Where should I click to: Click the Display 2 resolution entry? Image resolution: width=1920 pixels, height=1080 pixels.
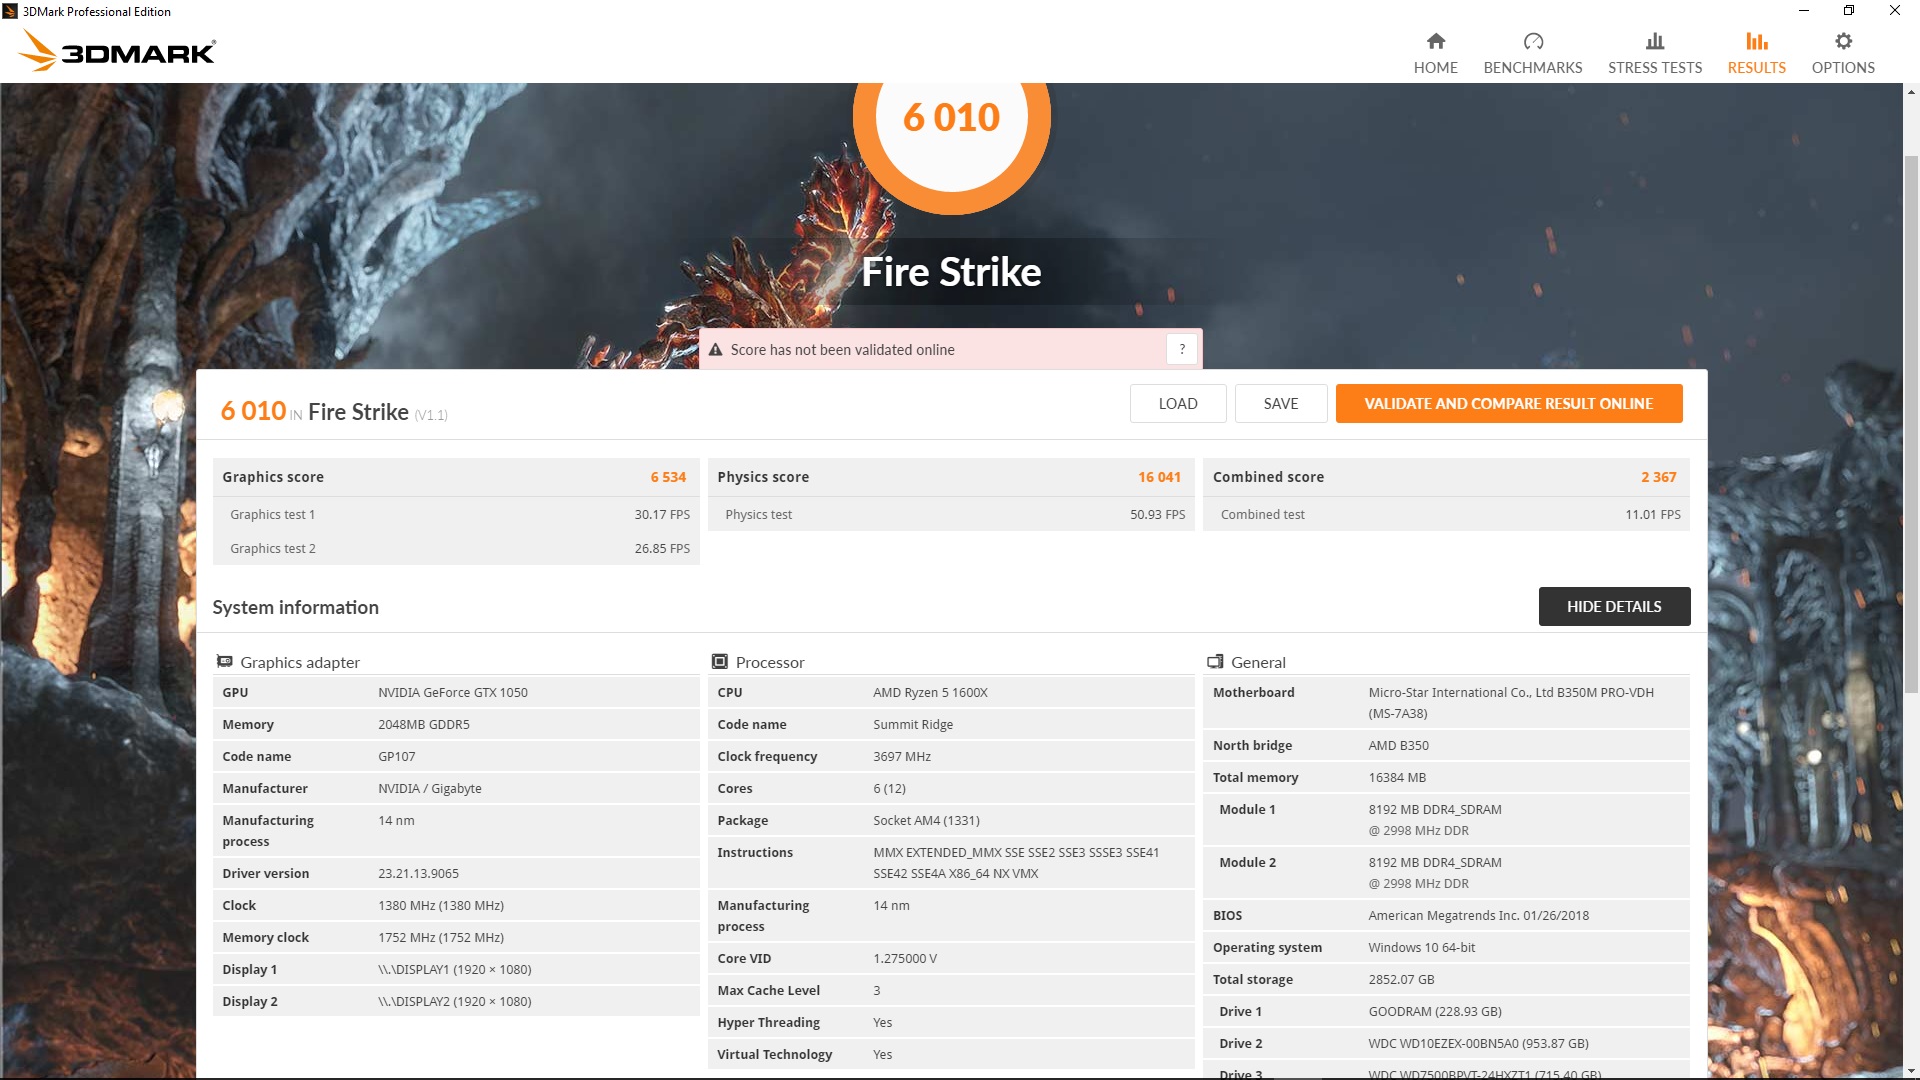[455, 1002]
